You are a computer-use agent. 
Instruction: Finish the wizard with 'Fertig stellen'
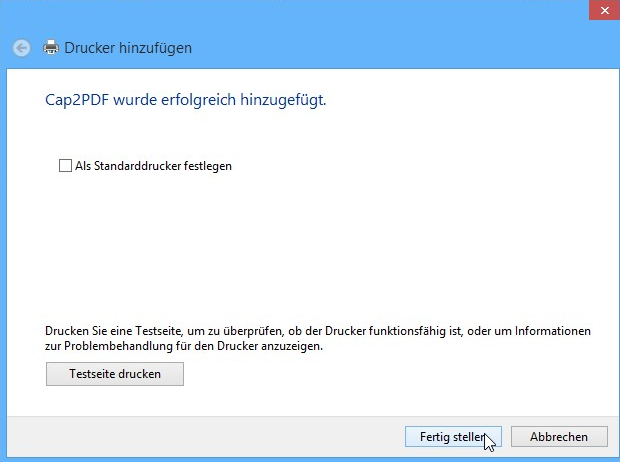point(452,437)
